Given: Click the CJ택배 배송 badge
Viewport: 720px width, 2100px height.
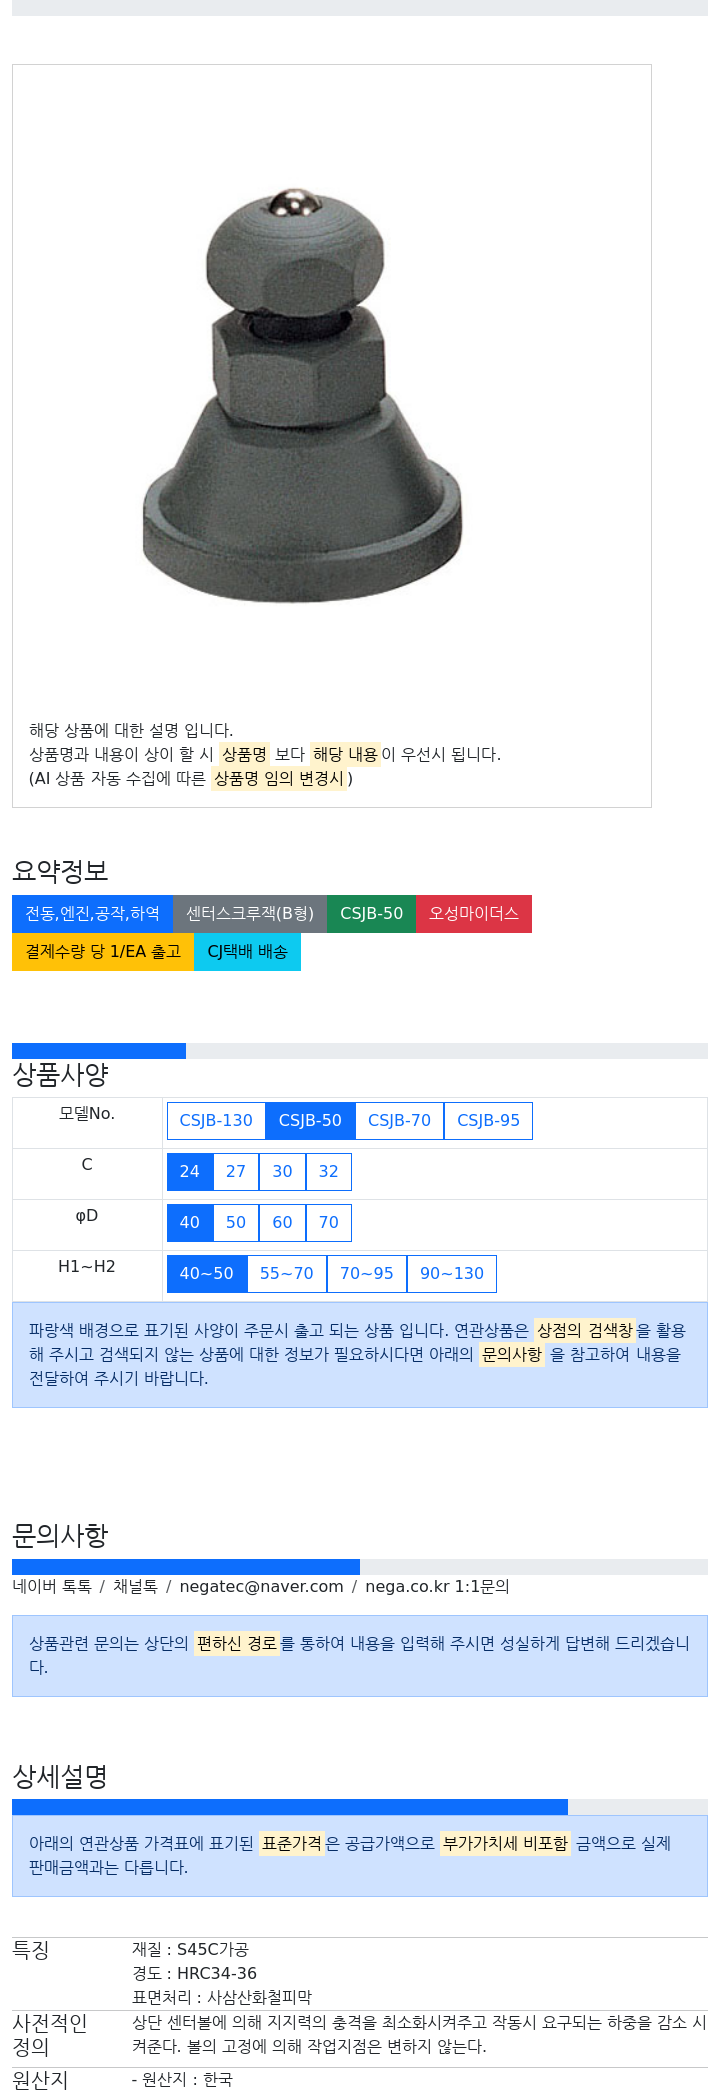Looking at the screenshot, I should click(247, 951).
